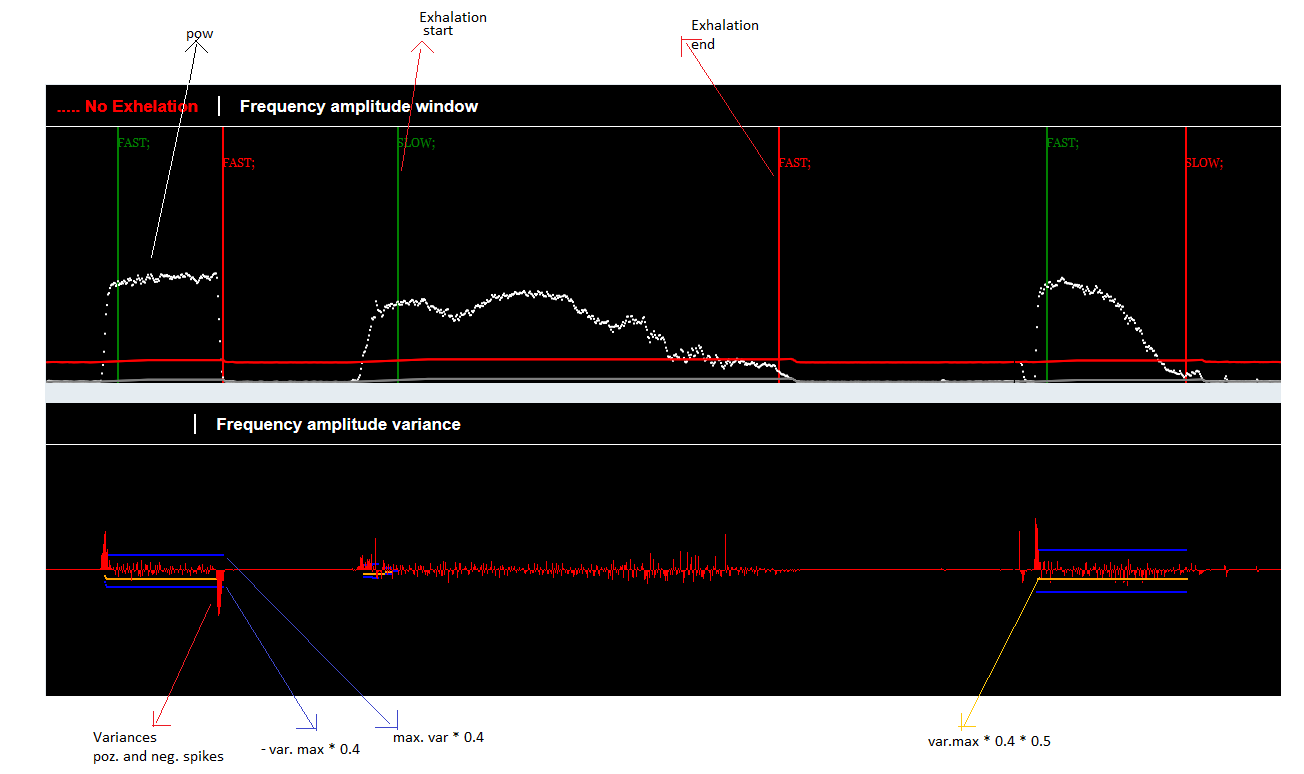This screenshot has width=1304, height=774.
Task: Select the 'Exhalation end' annotation text
Action: 724,34
